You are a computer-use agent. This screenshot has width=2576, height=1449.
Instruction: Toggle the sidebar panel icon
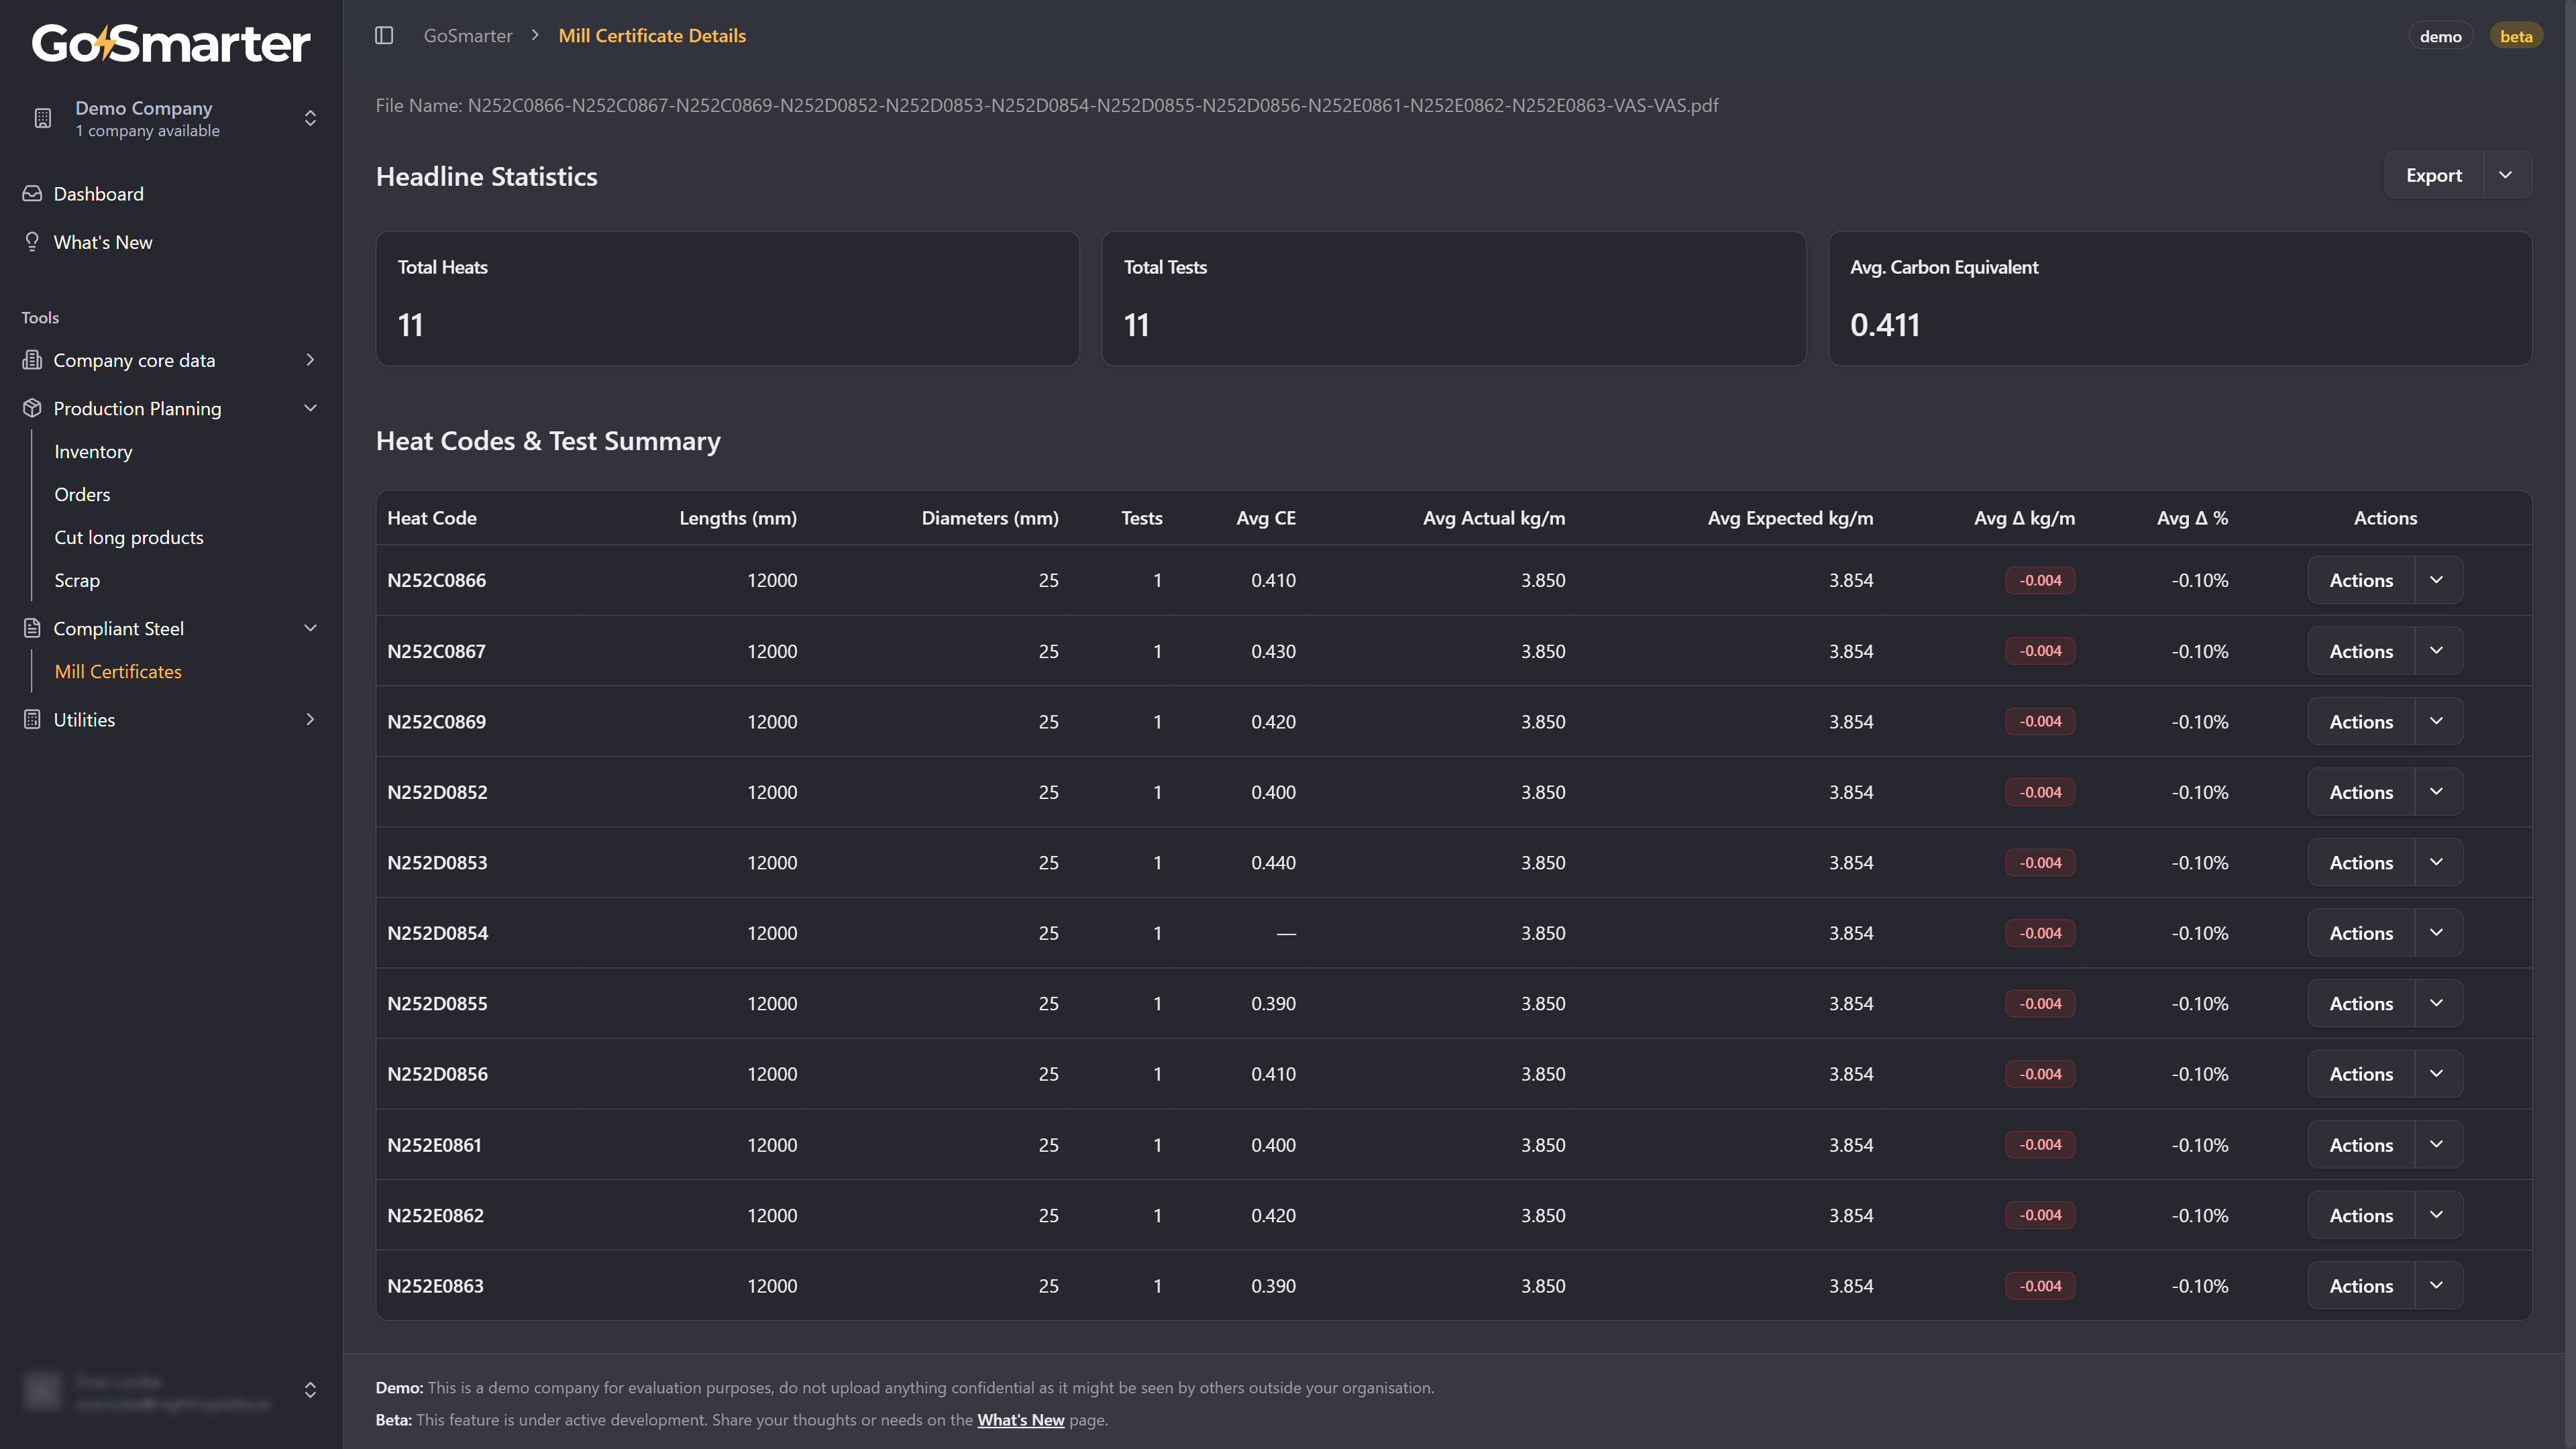[x=384, y=36]
